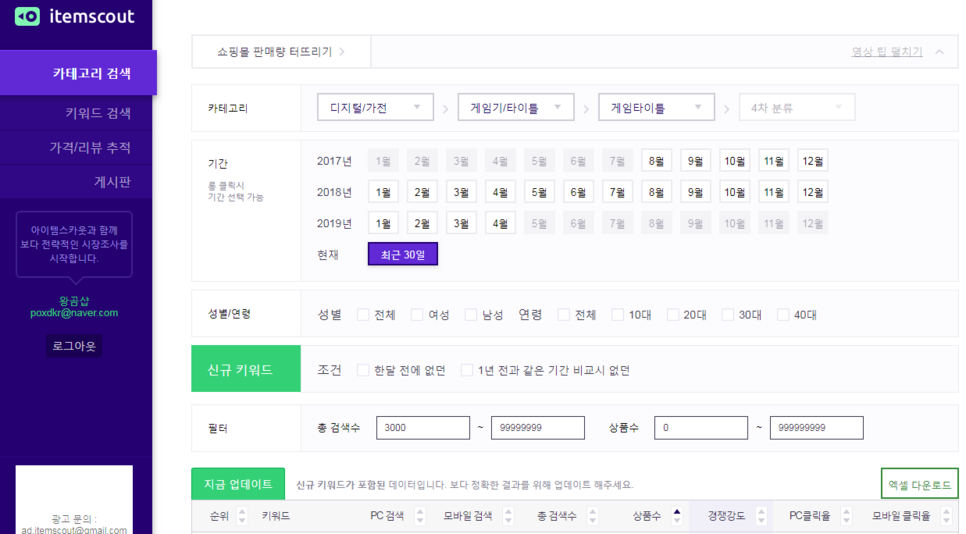This screenshot has width=966, height=534.
Task: Select 2018년 9월 period
Action: coord(695,192)
